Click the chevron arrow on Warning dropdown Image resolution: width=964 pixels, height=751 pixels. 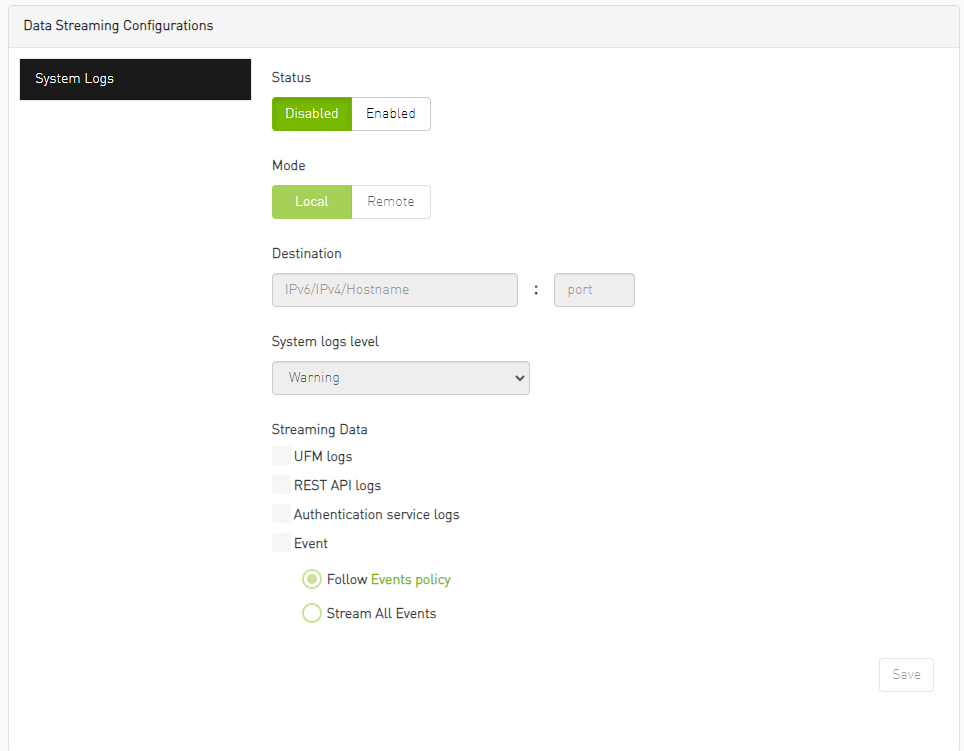click(518, 378)
